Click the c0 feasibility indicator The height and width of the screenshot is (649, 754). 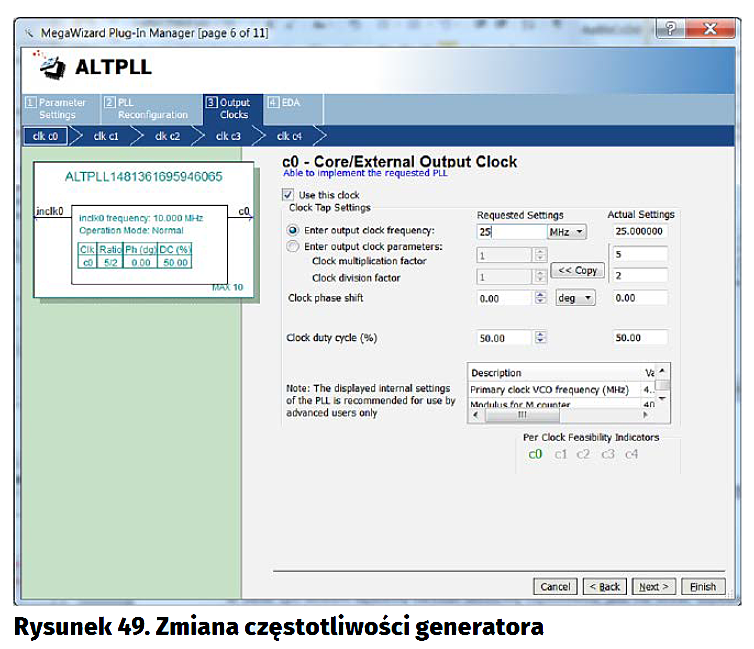tap(535, 454)
